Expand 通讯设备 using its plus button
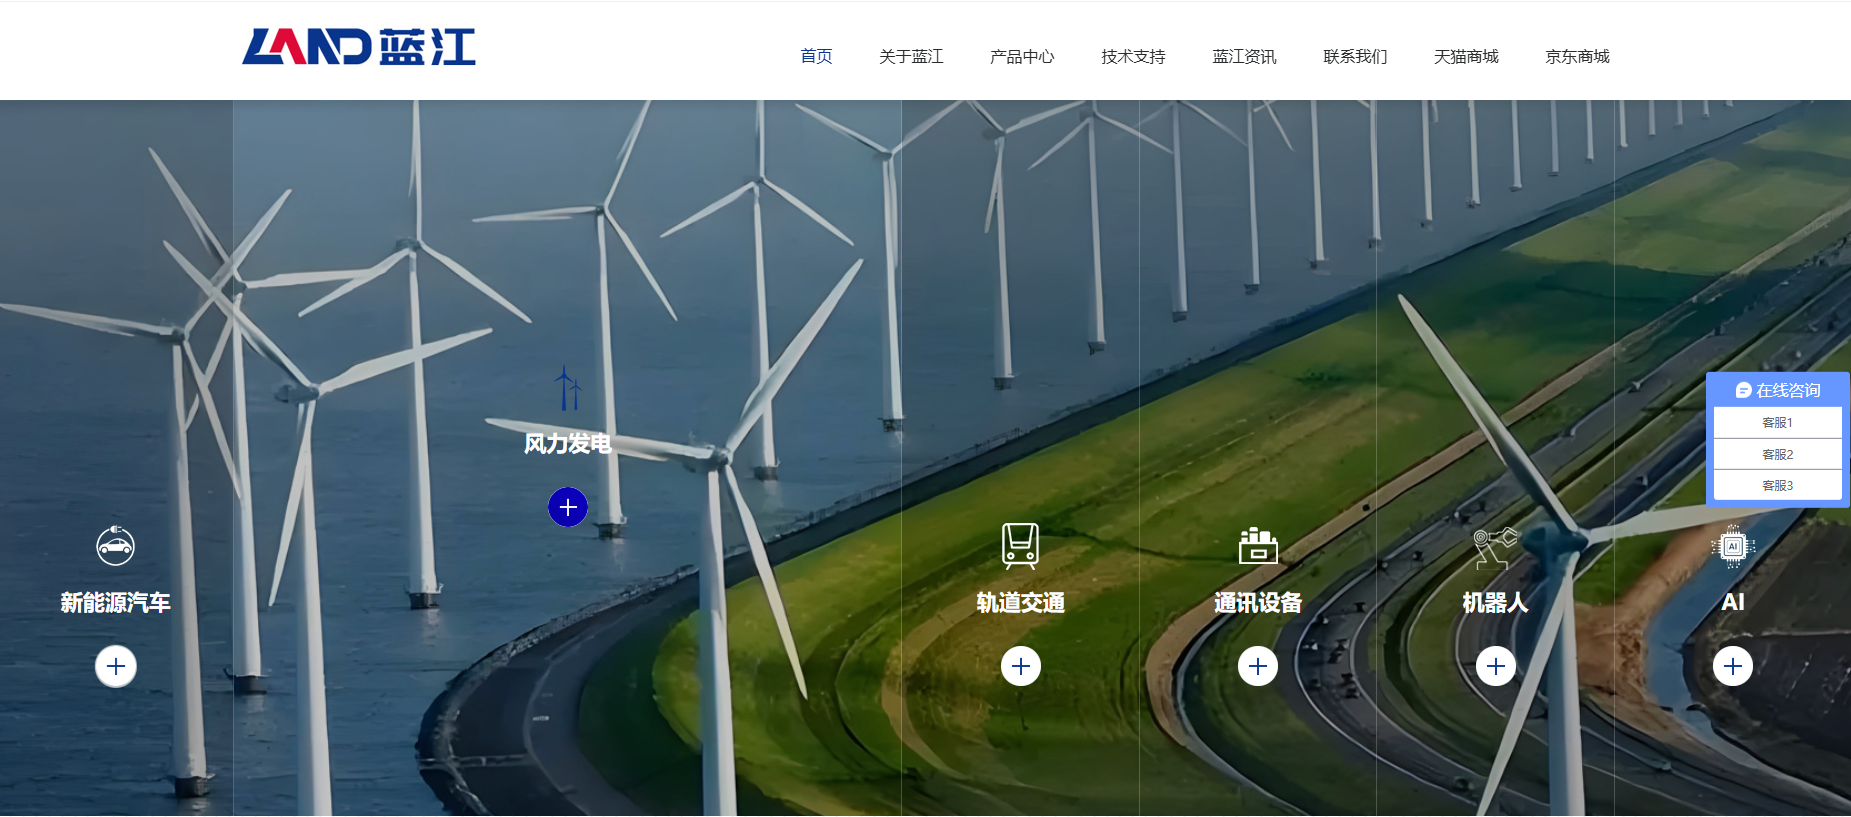Viewport: 1851px width, 817px height. [x=1258, y=666]
